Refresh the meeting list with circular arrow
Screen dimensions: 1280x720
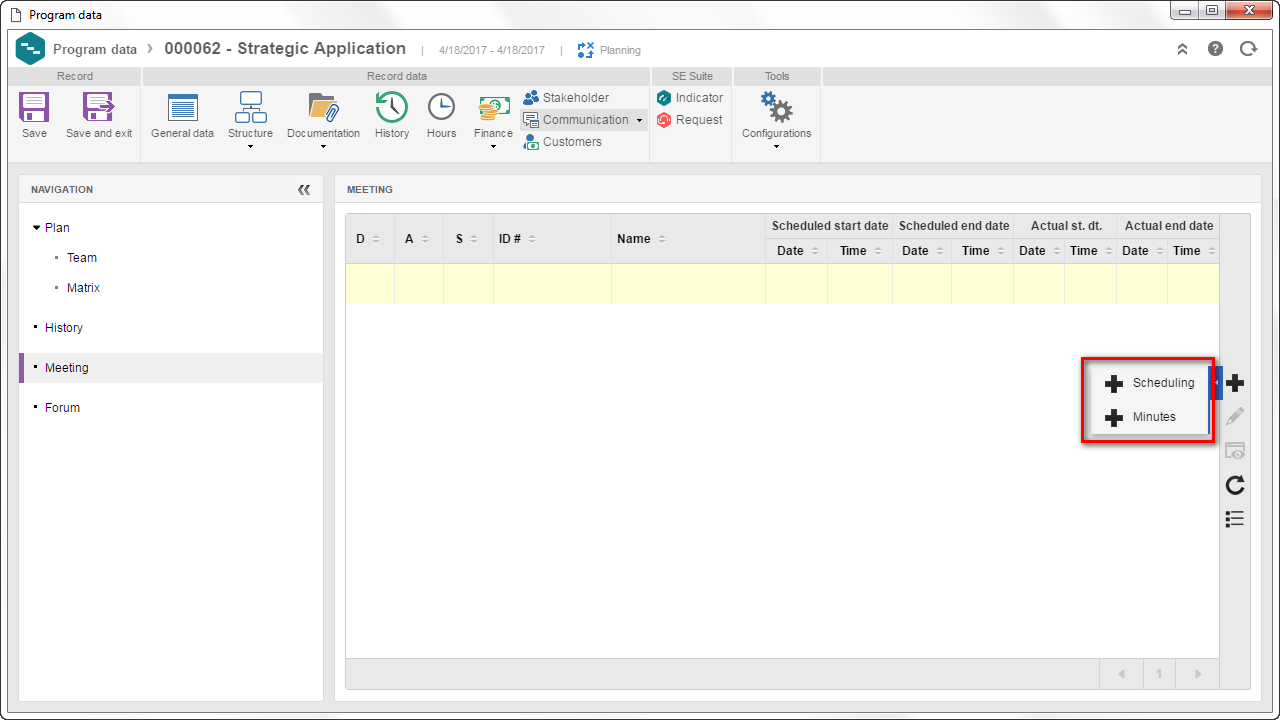(x=1235, y=485)
